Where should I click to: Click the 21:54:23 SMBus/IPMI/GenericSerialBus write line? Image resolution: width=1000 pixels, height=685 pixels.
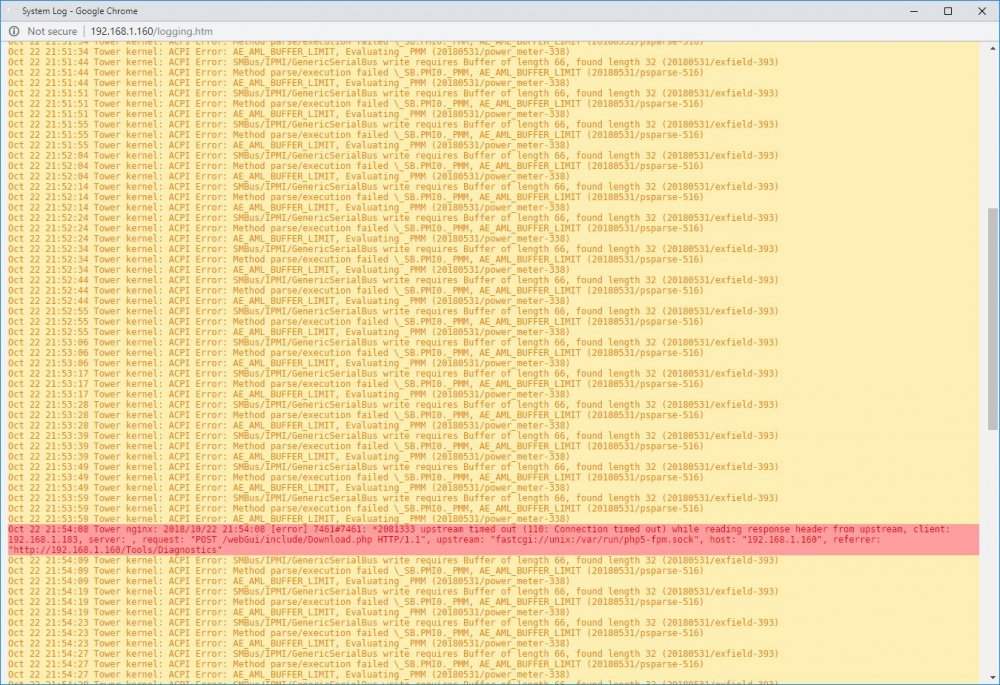coord(393,623)
